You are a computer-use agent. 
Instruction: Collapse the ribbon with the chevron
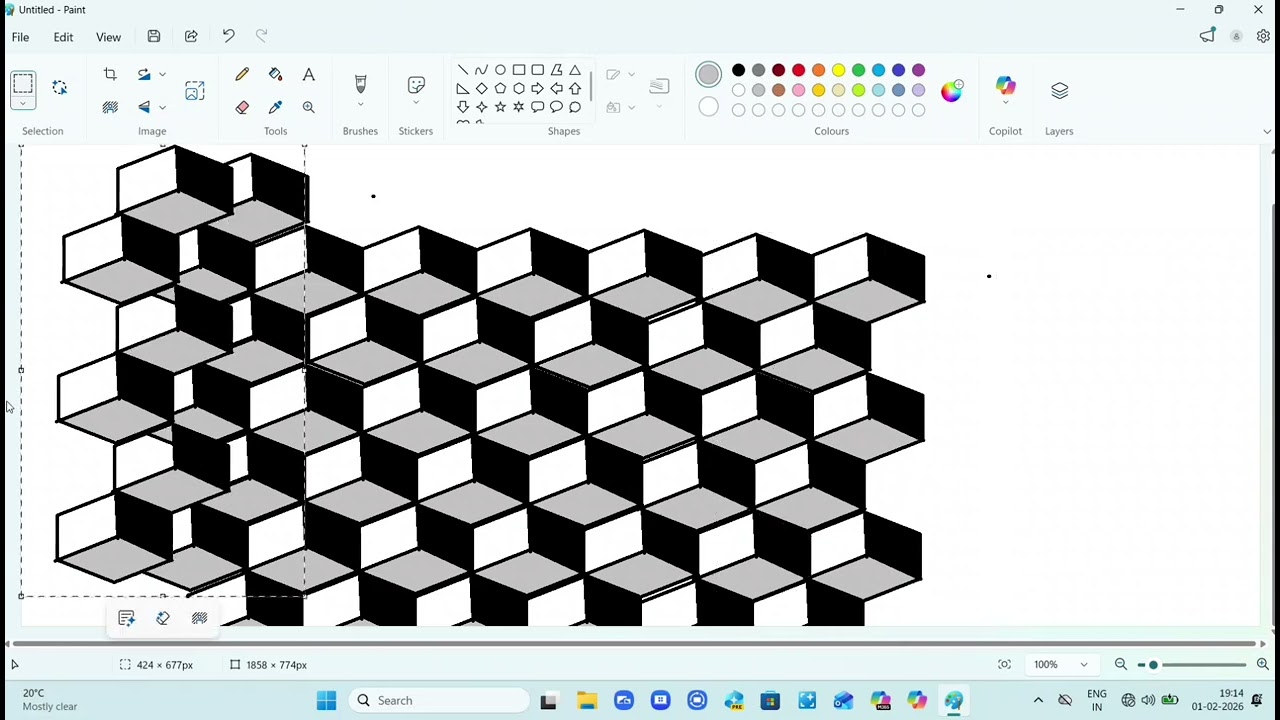pyautogui.click(x=1267, y=131)
